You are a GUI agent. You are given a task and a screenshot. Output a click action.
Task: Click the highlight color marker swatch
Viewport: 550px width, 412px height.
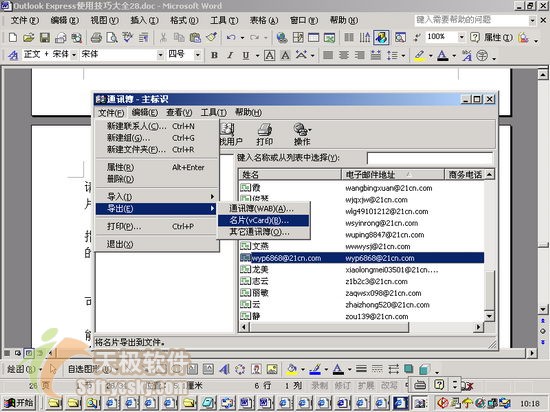[420, 55]
